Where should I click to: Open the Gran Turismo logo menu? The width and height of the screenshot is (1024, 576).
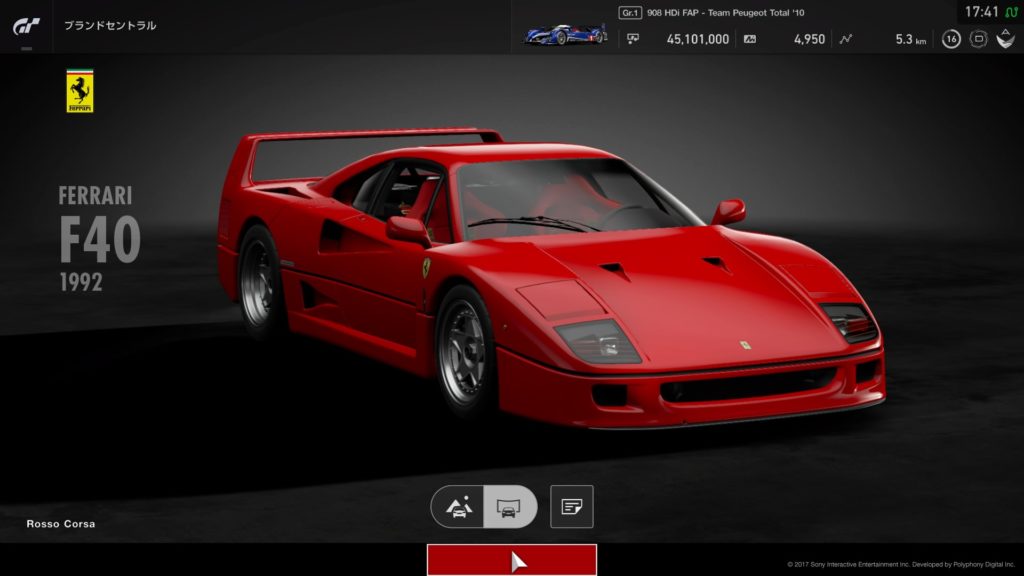point(26,26)
